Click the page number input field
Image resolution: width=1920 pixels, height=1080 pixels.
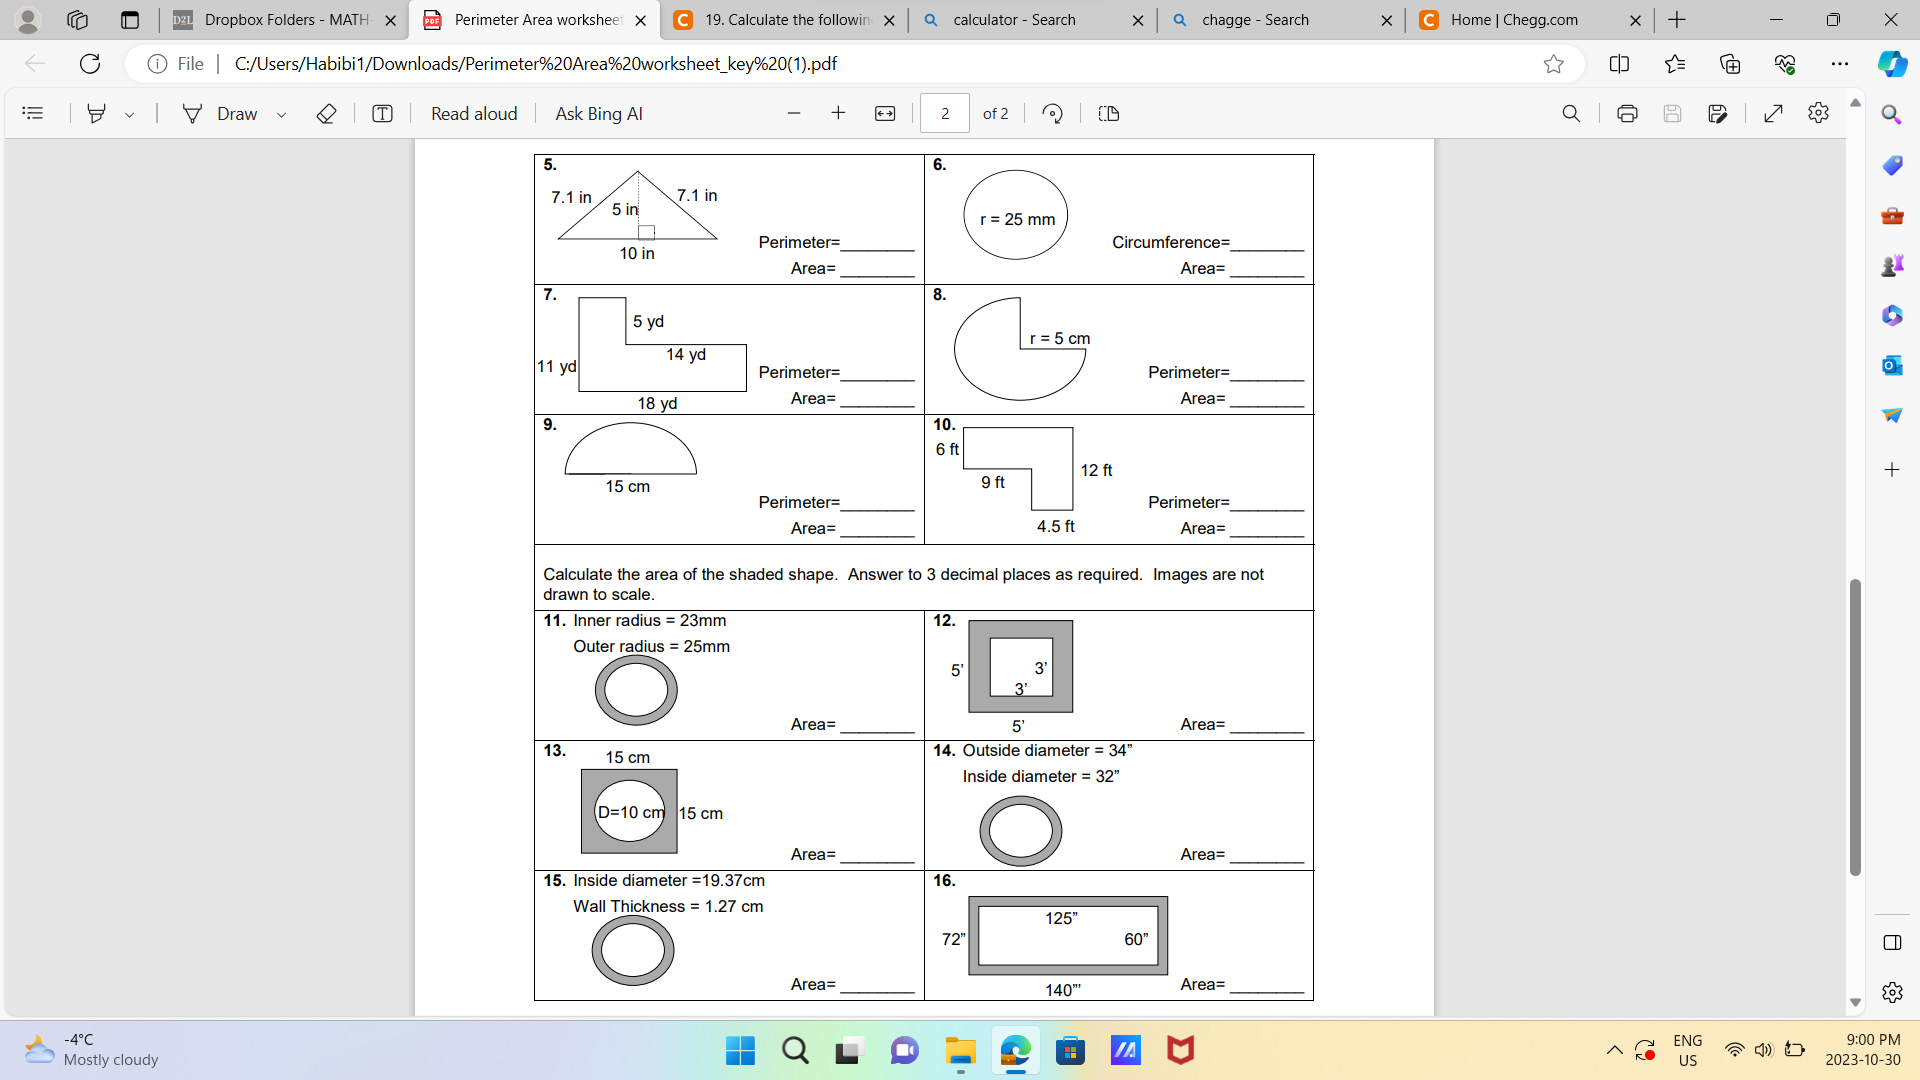coord(944,113)
